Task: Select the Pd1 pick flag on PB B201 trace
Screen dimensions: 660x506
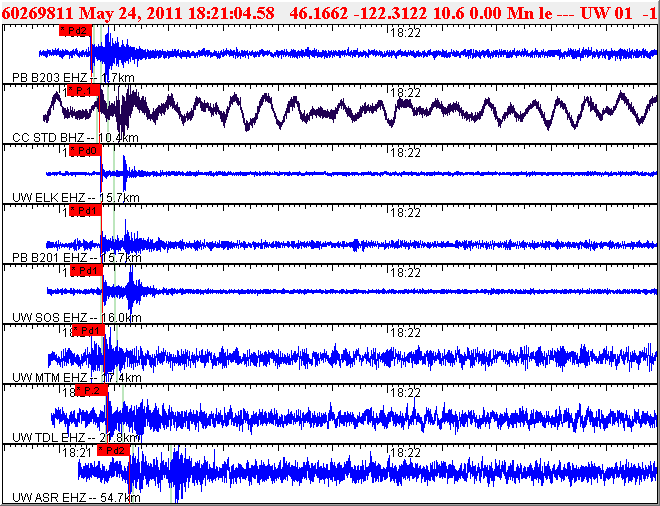Action: coord(87,211)
